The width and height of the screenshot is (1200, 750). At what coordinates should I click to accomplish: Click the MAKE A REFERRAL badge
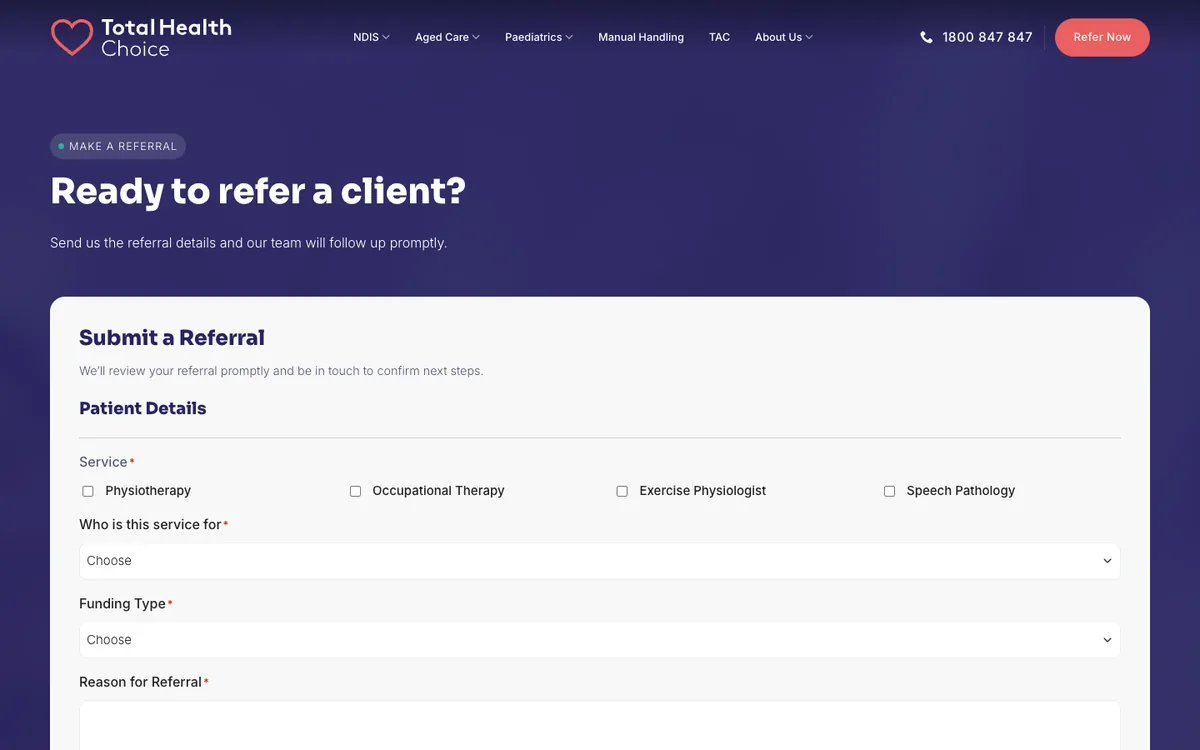[x=118, y=146]
